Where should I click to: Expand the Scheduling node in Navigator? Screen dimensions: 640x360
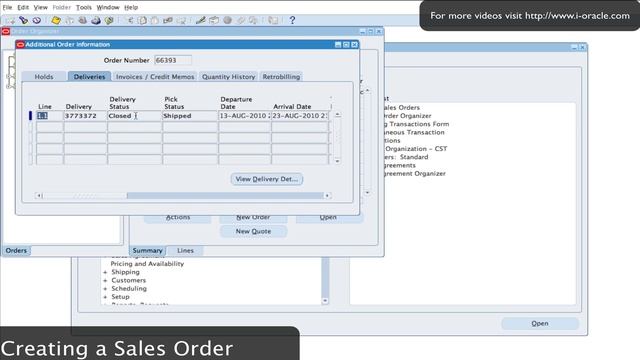(105, 289)
